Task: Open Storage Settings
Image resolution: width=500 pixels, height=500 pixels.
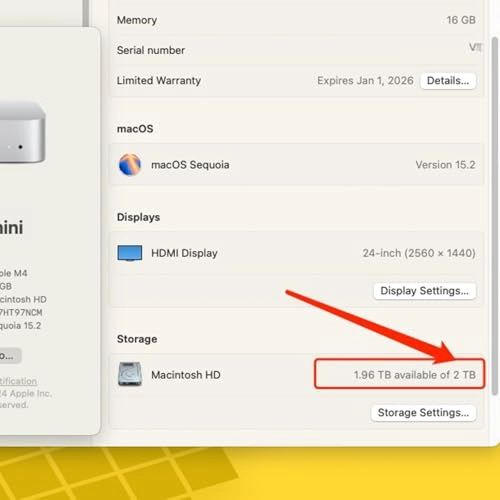Action: pos(423,413)
